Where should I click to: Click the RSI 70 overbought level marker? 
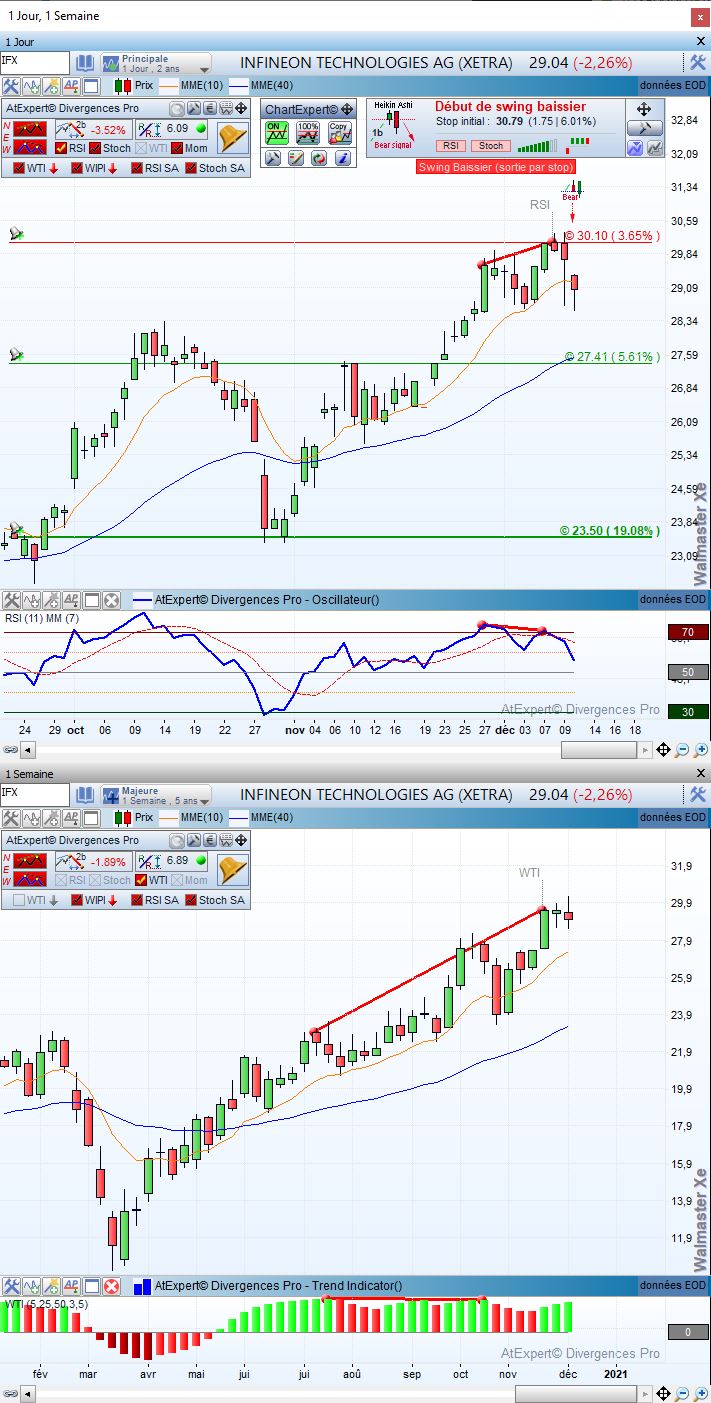[688, 632]
